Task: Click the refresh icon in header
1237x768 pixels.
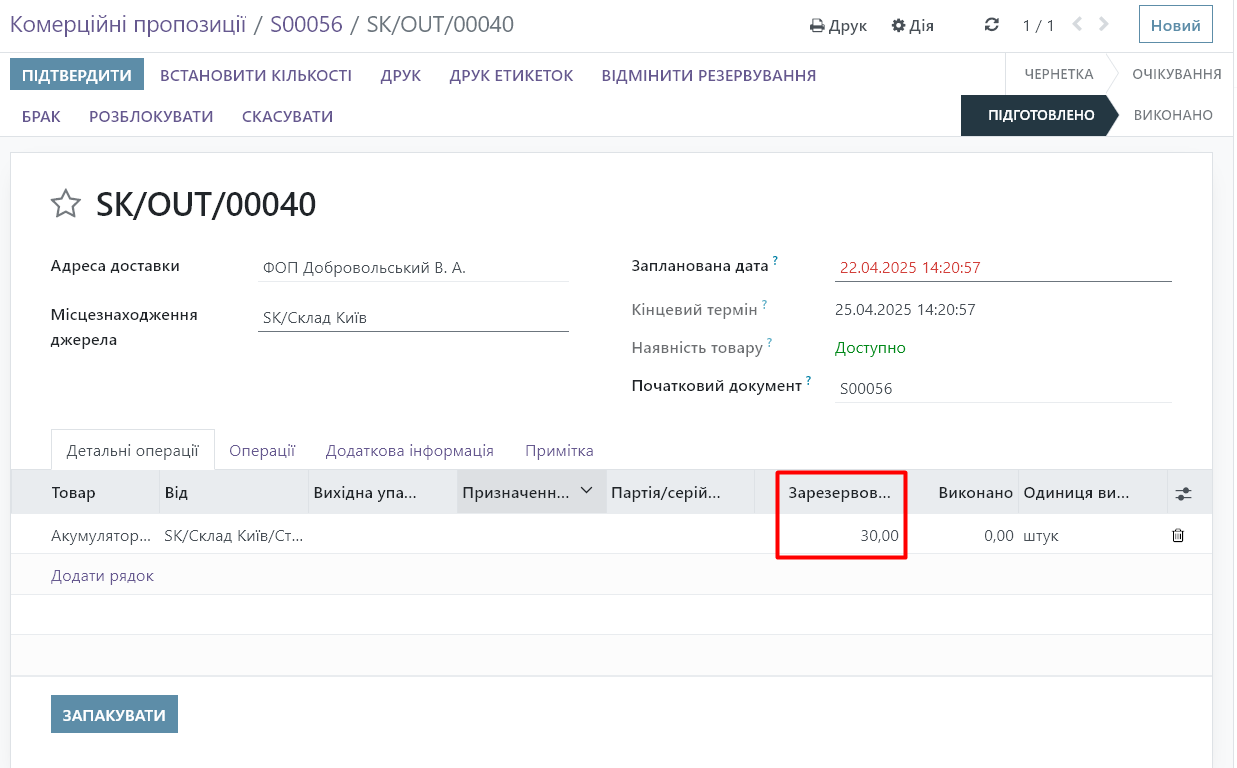Action: coord(991,25)
